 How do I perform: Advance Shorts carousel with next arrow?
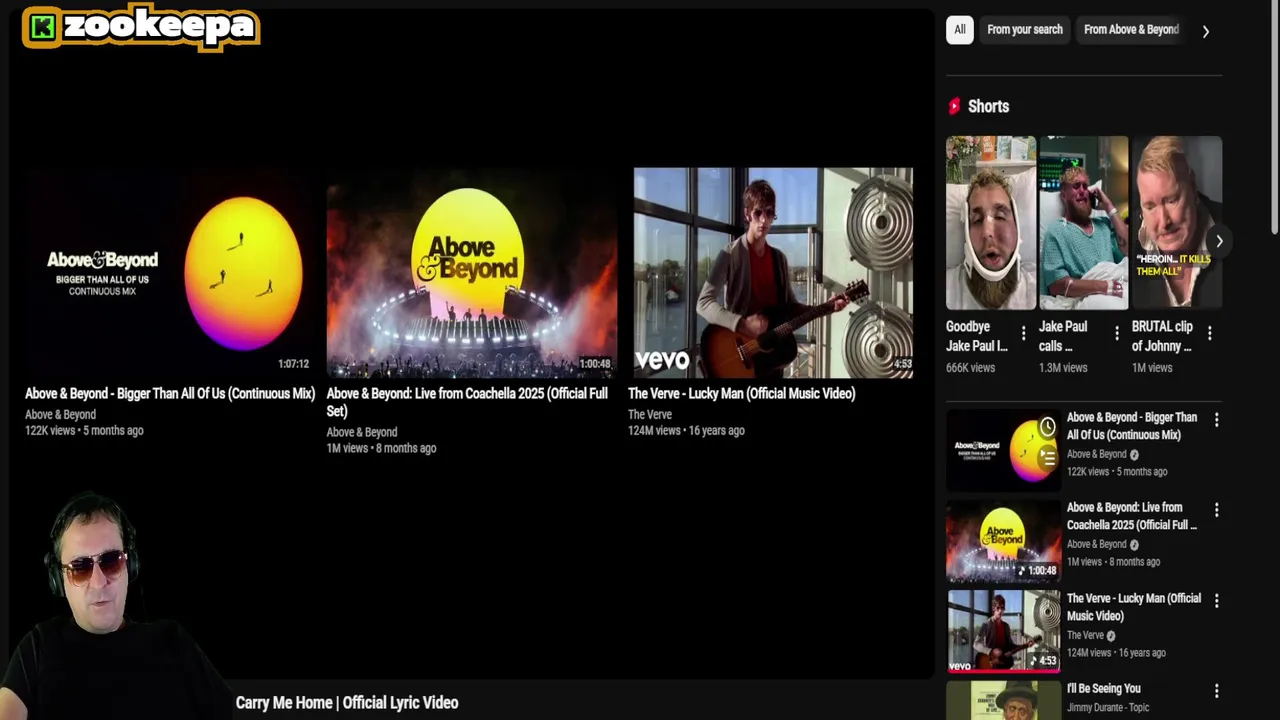pos(1219,241)
